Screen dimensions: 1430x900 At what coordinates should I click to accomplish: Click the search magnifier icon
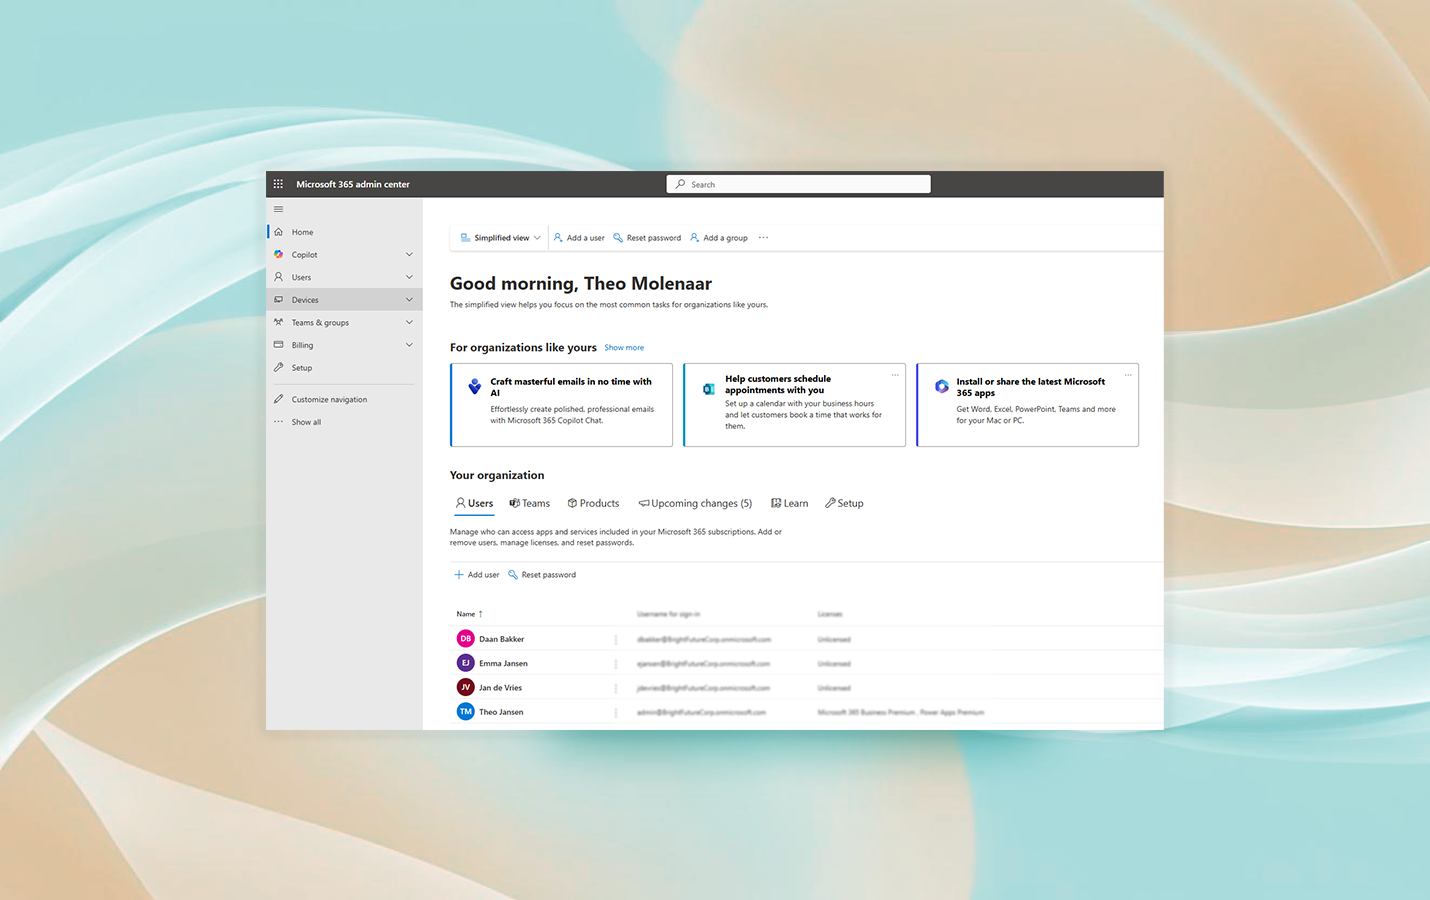pos(681,184)
